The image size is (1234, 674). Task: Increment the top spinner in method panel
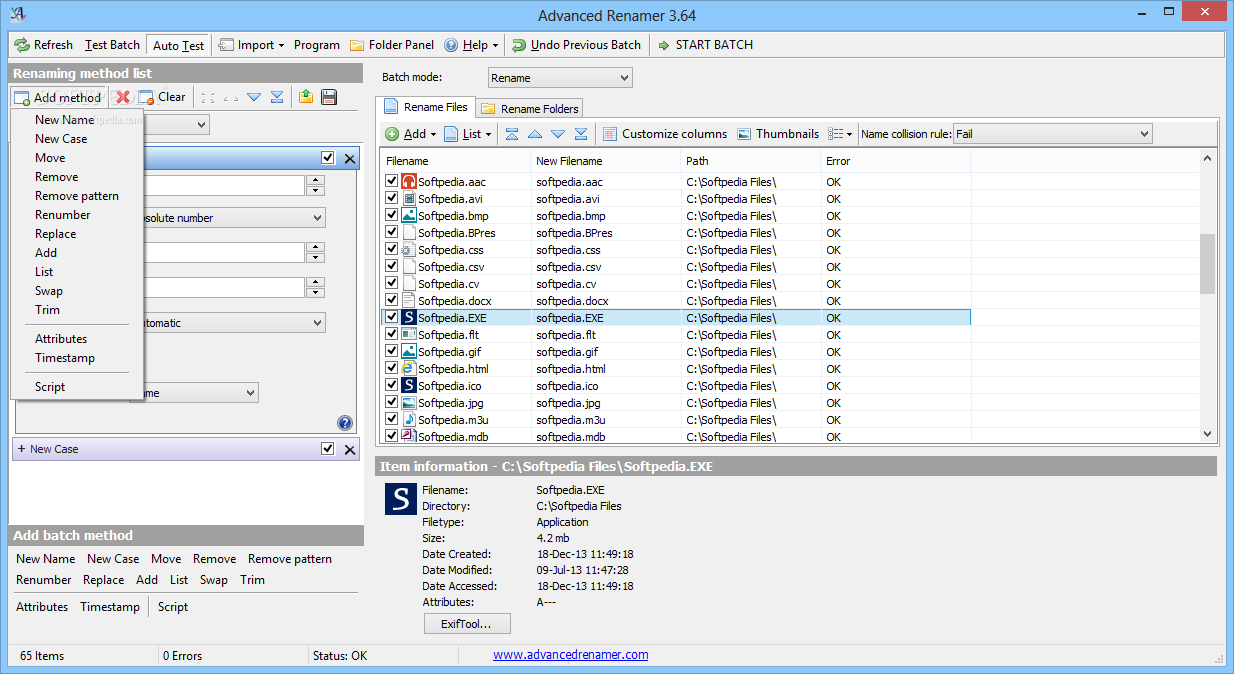click(x=316, y=181)
